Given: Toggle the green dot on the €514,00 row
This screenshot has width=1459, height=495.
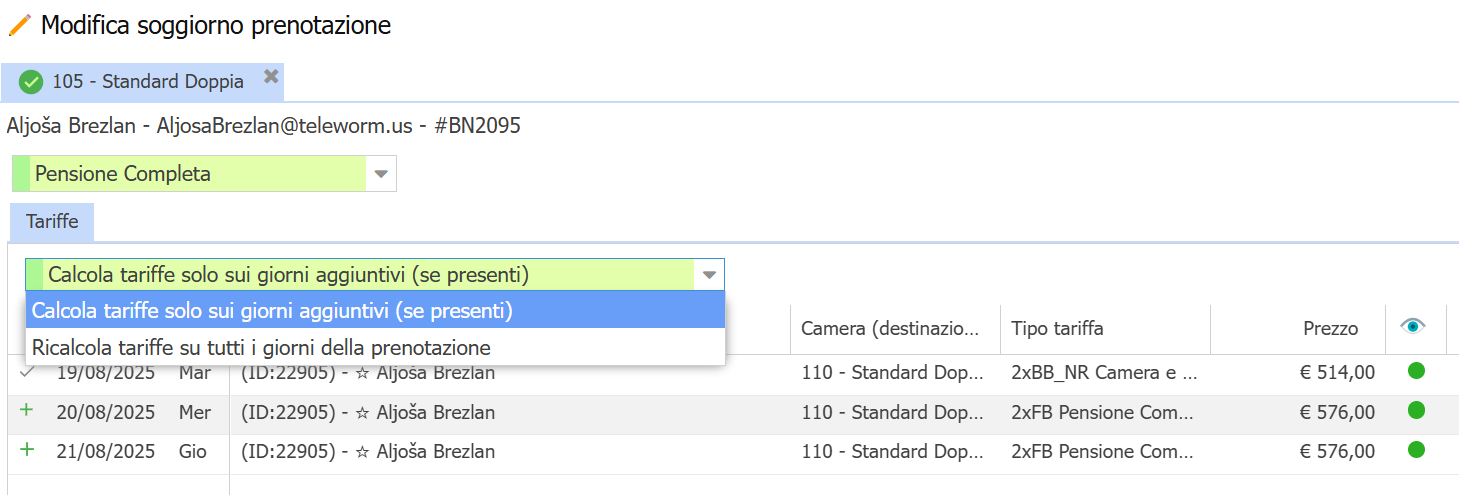Looking at the screenshot, I should click(x=1415, y=372).
